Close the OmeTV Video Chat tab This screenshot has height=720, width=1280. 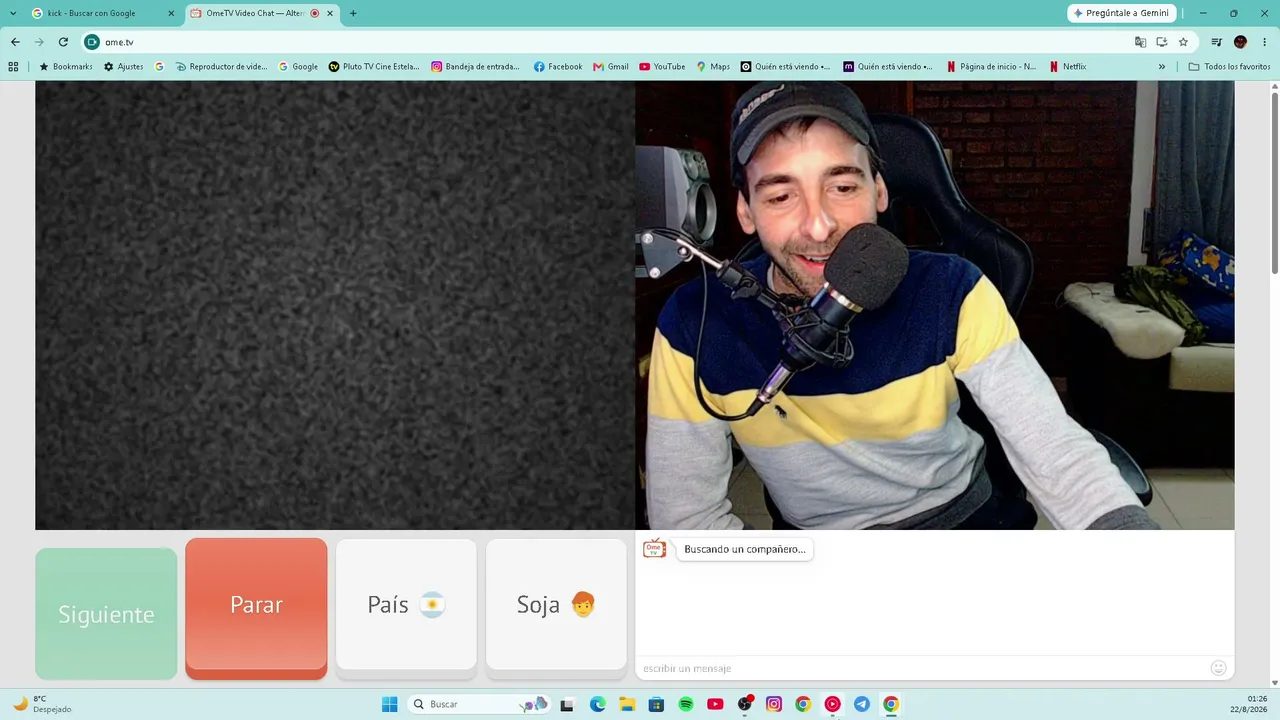(330, 13)
